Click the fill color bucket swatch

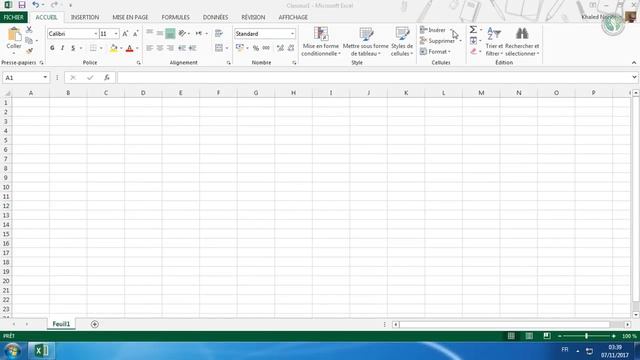coord(114,48)
